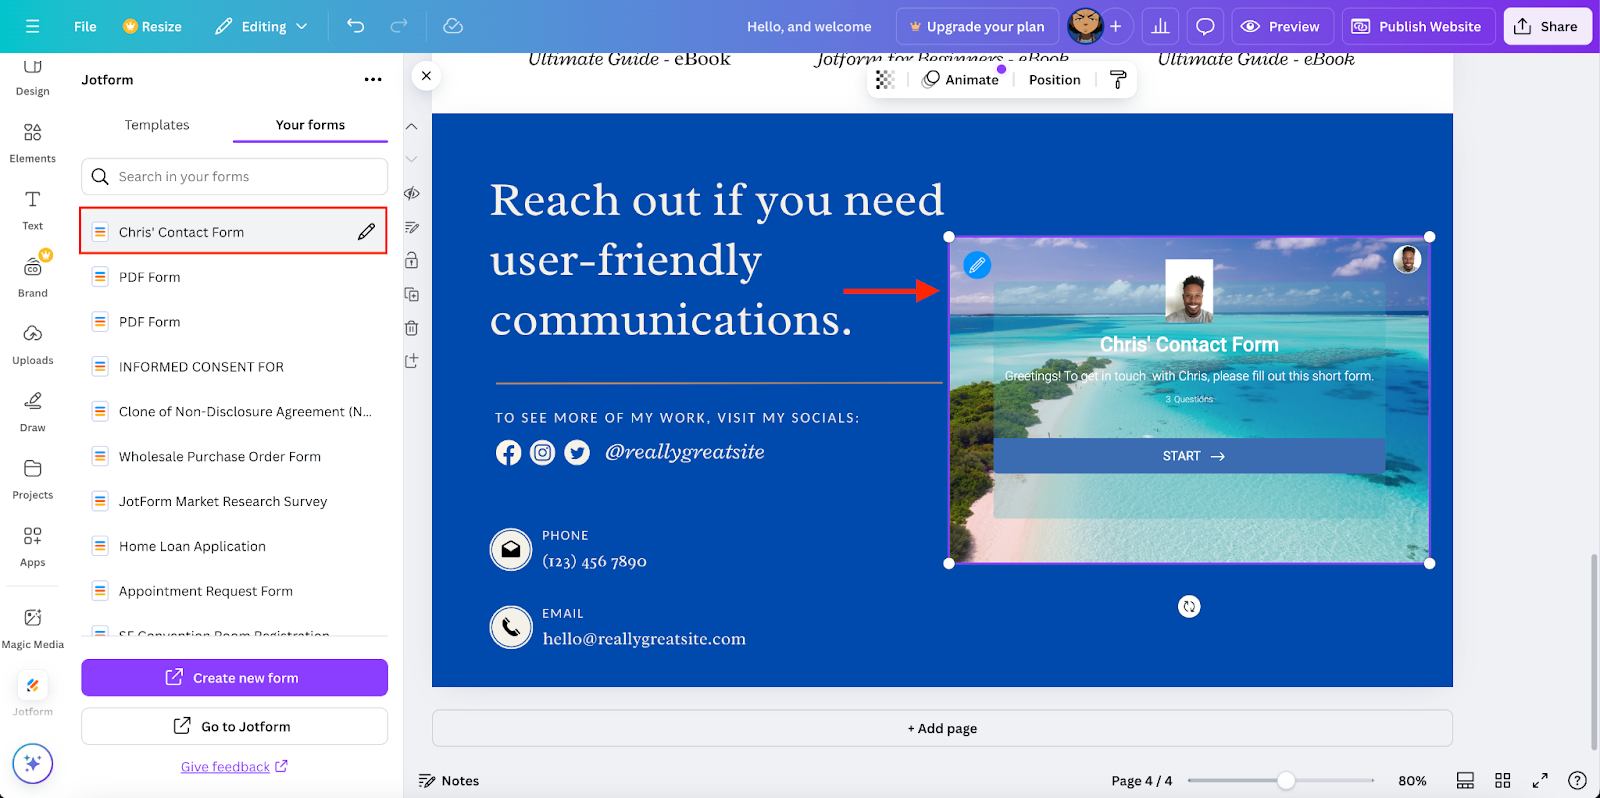
Task: Open Magic Media in sidebar
Action: coord(33,627)
